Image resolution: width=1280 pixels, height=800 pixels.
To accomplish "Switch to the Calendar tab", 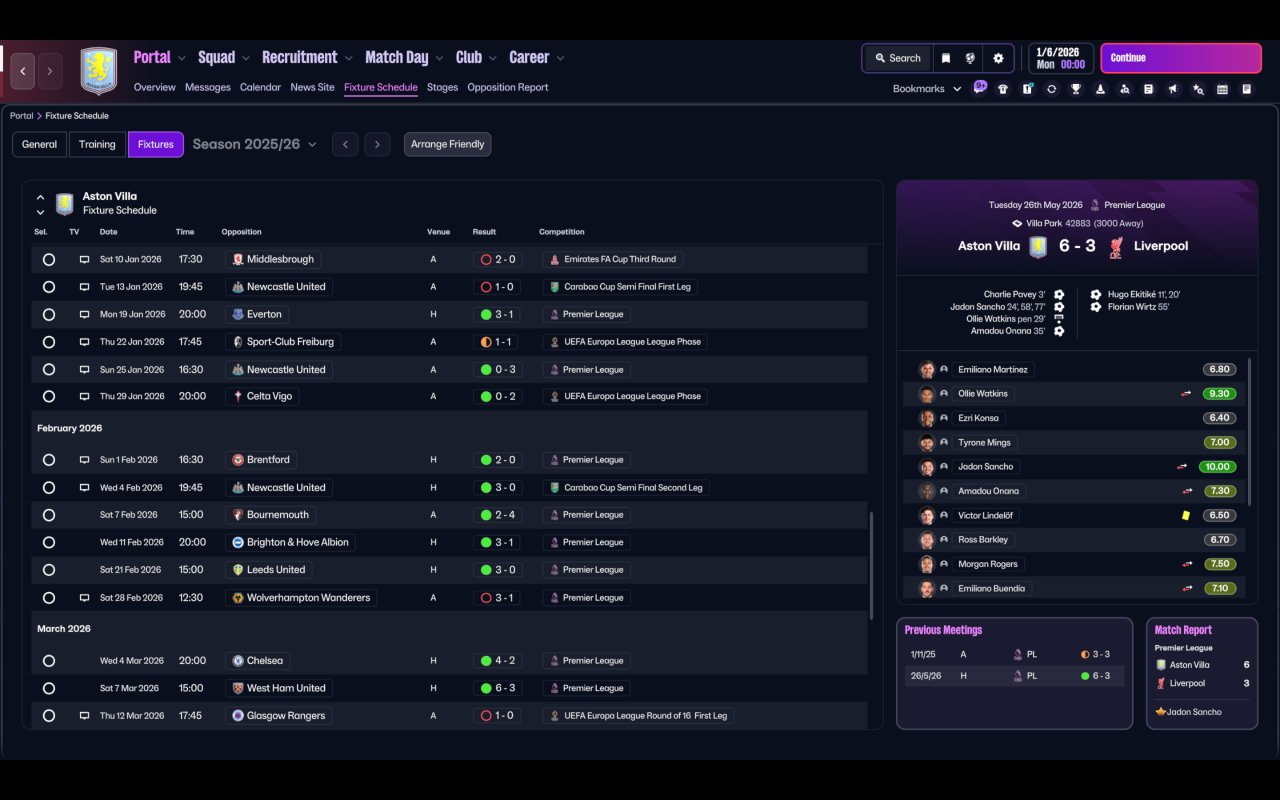I will [260, 87].
